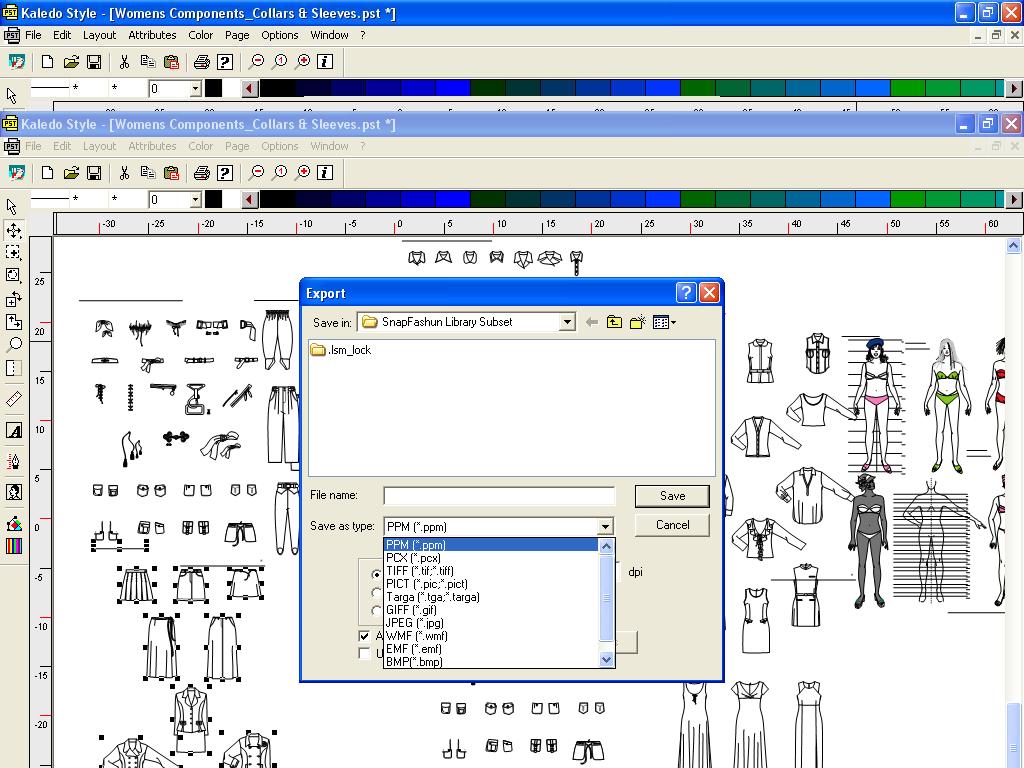Click red left arrow of lower window palette

(x=250, y=200)
